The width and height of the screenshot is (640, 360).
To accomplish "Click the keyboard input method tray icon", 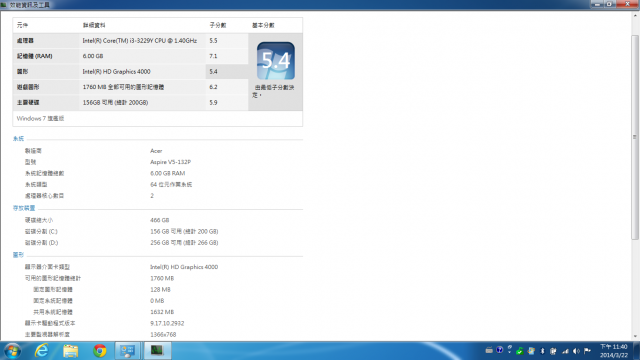I will [489, 350].
